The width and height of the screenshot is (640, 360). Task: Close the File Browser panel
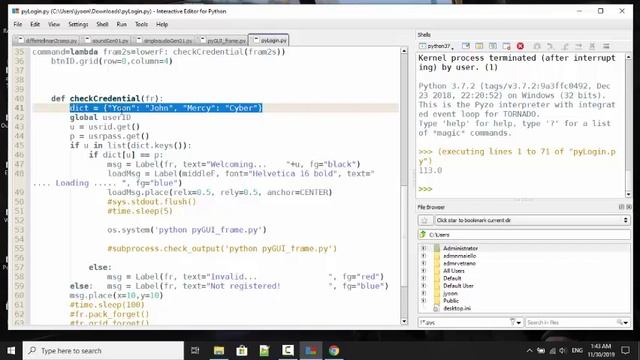point(628,207)
